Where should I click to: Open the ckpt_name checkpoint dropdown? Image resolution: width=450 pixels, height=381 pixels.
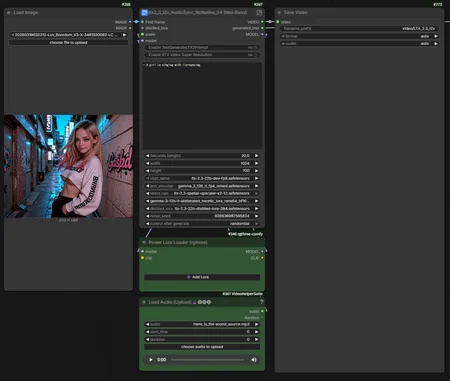coord(202,178)
